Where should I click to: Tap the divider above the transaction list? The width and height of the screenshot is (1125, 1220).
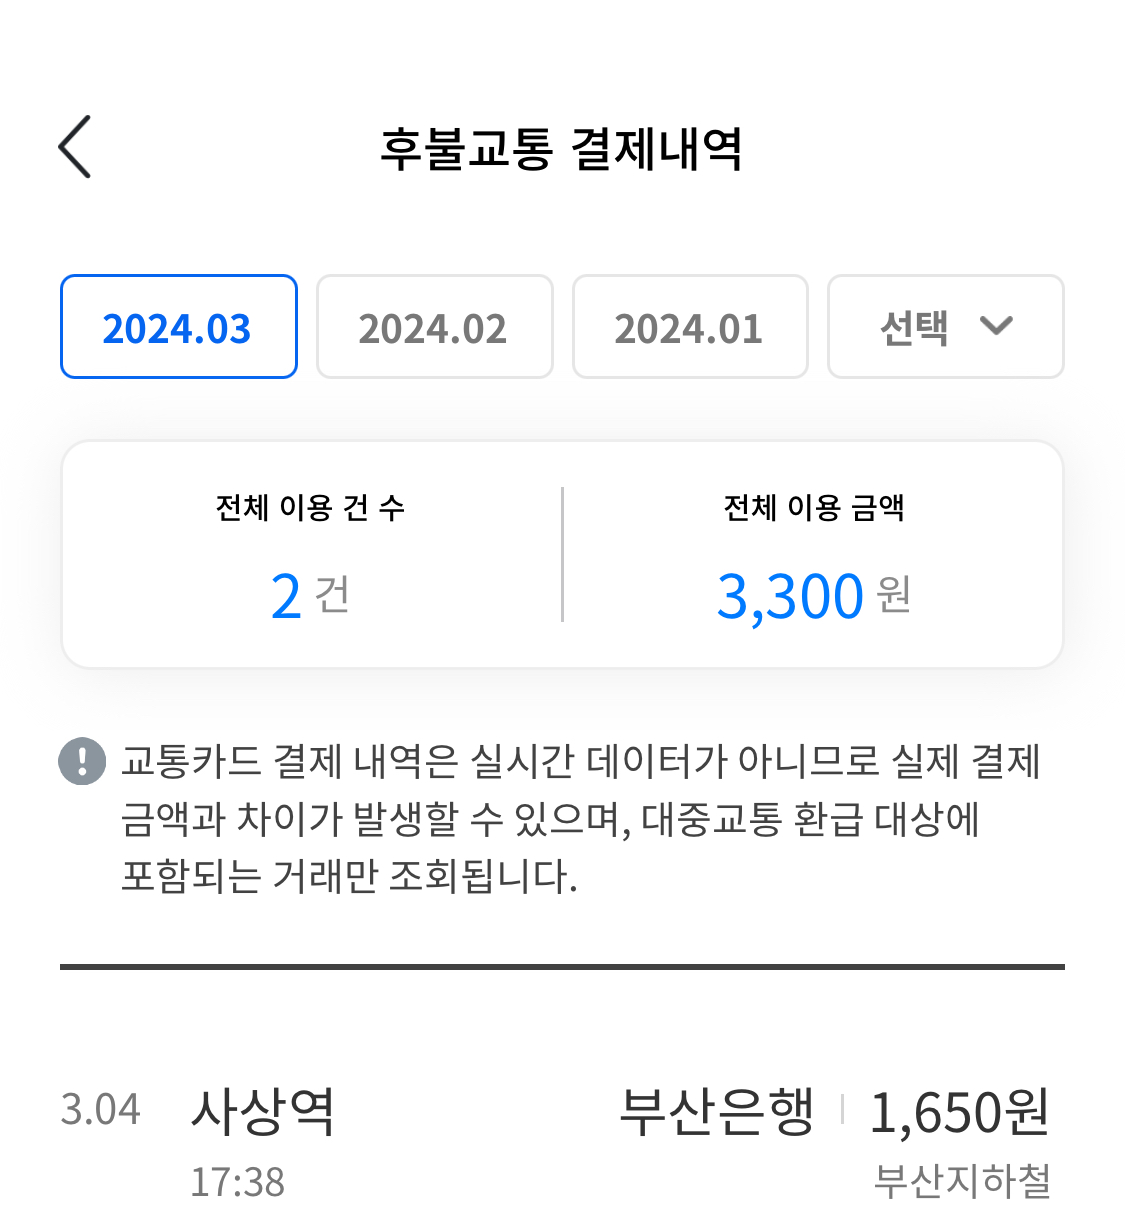coord(562,967)
